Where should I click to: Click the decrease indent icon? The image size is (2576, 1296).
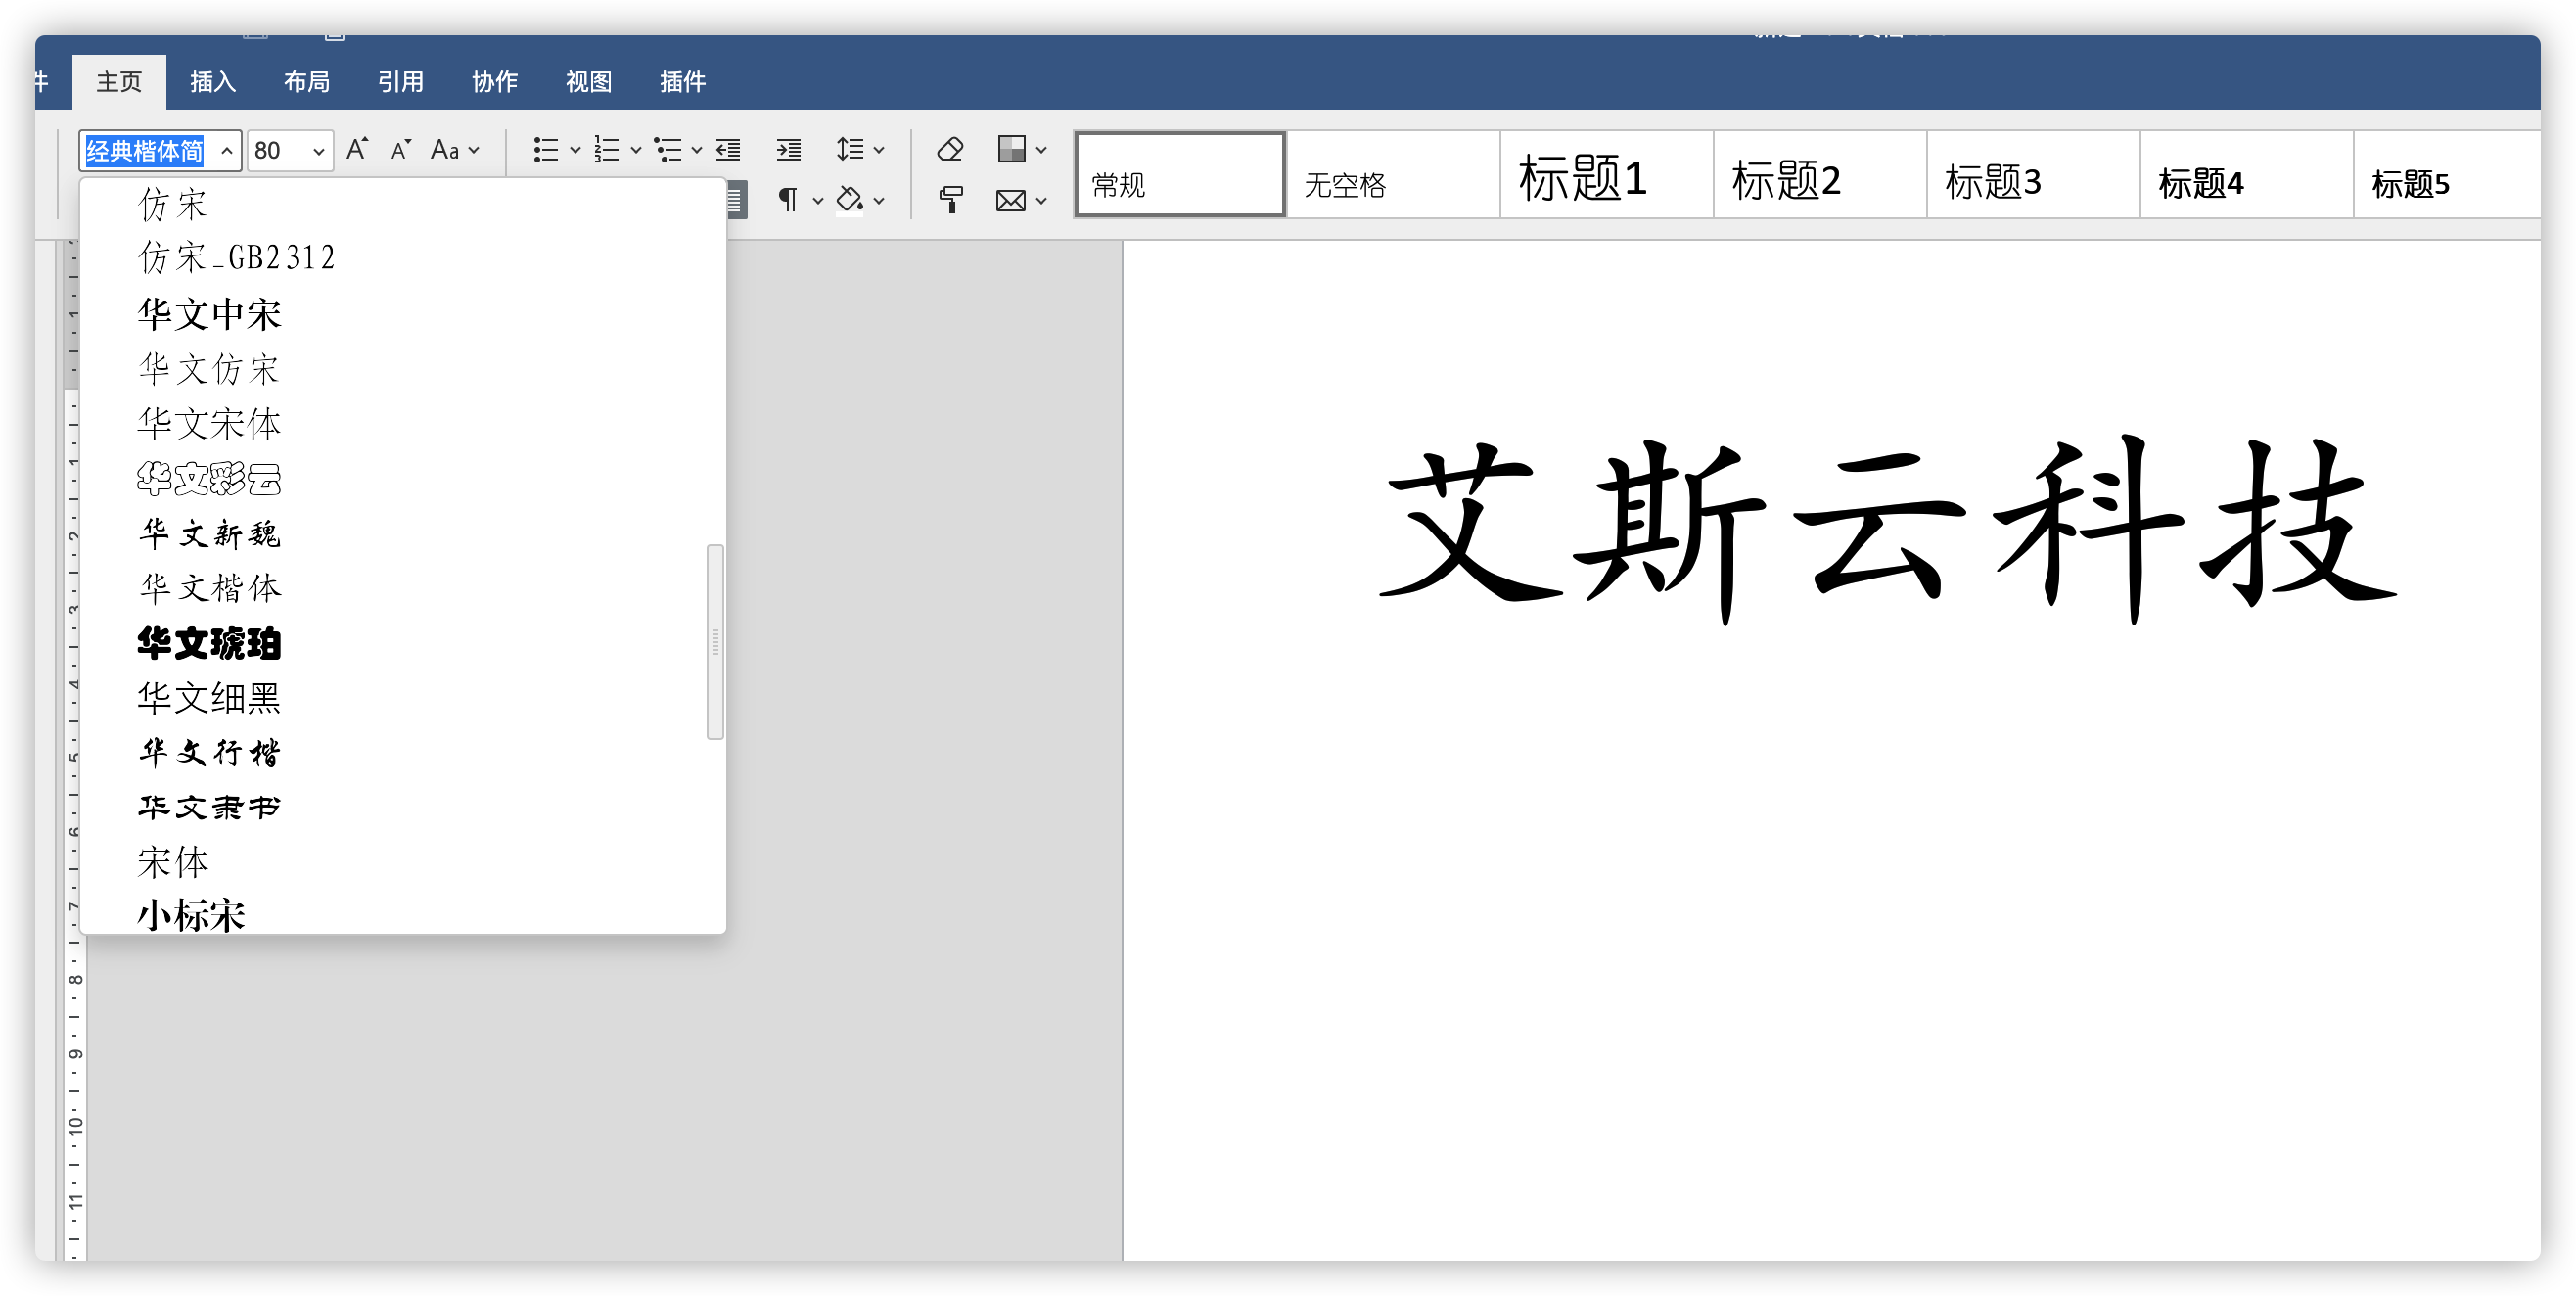[728, 149]
